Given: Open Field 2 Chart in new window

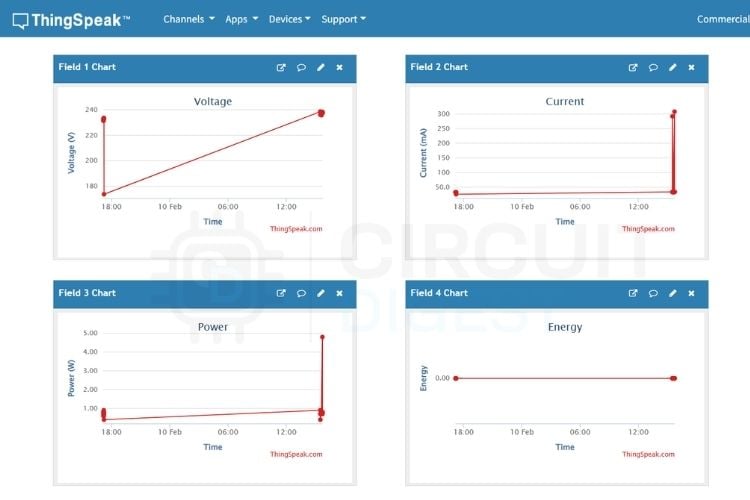Looking at the screenshot, I should pos(633,67).
